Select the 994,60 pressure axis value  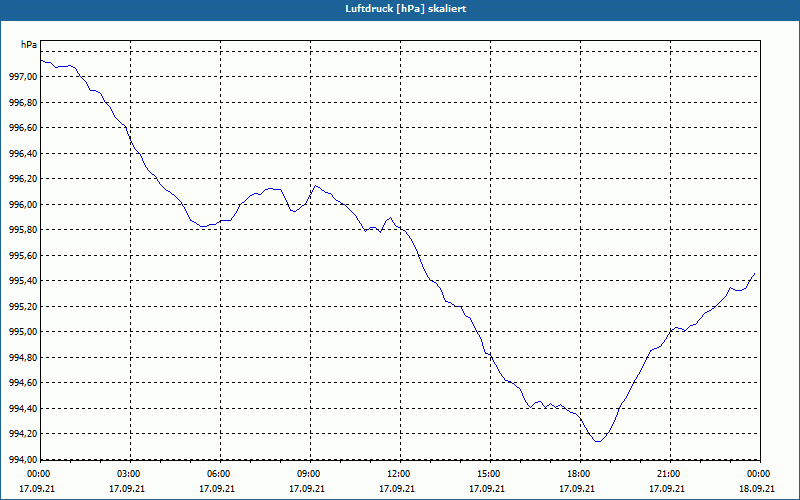pos(23,383)
